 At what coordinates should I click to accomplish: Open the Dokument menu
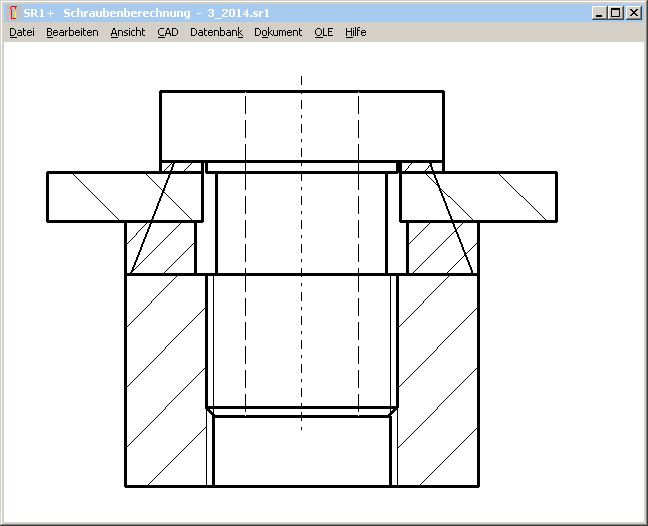point(278,32)
